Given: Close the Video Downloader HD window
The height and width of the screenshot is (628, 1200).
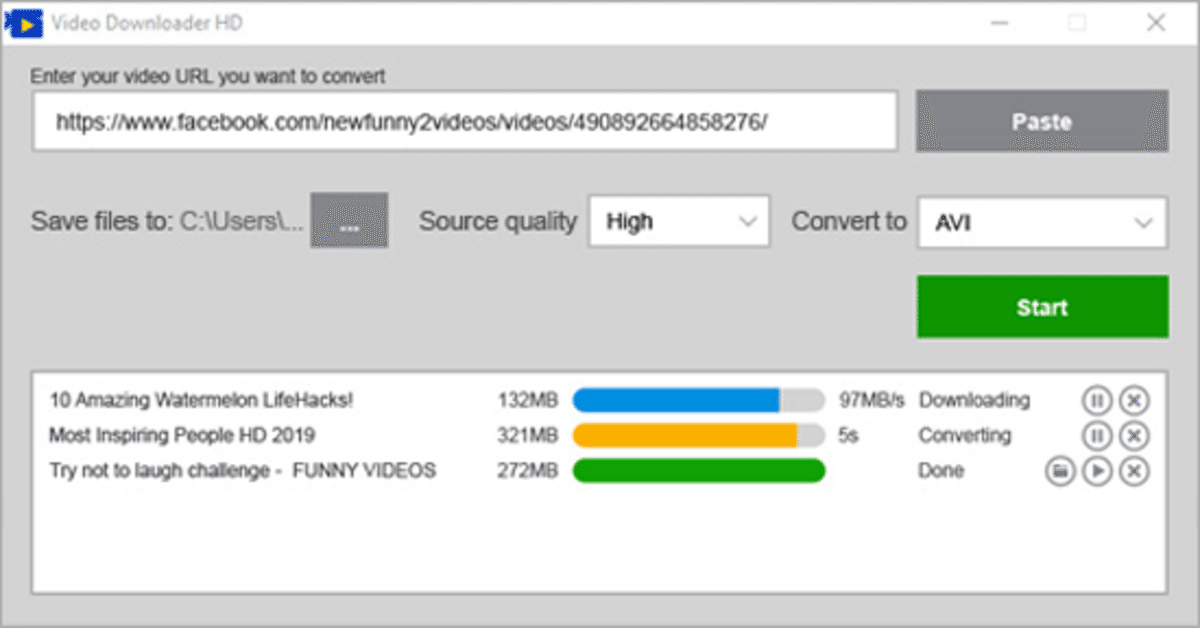Looking at the screenshot, I should click(x=1156, y=22).
